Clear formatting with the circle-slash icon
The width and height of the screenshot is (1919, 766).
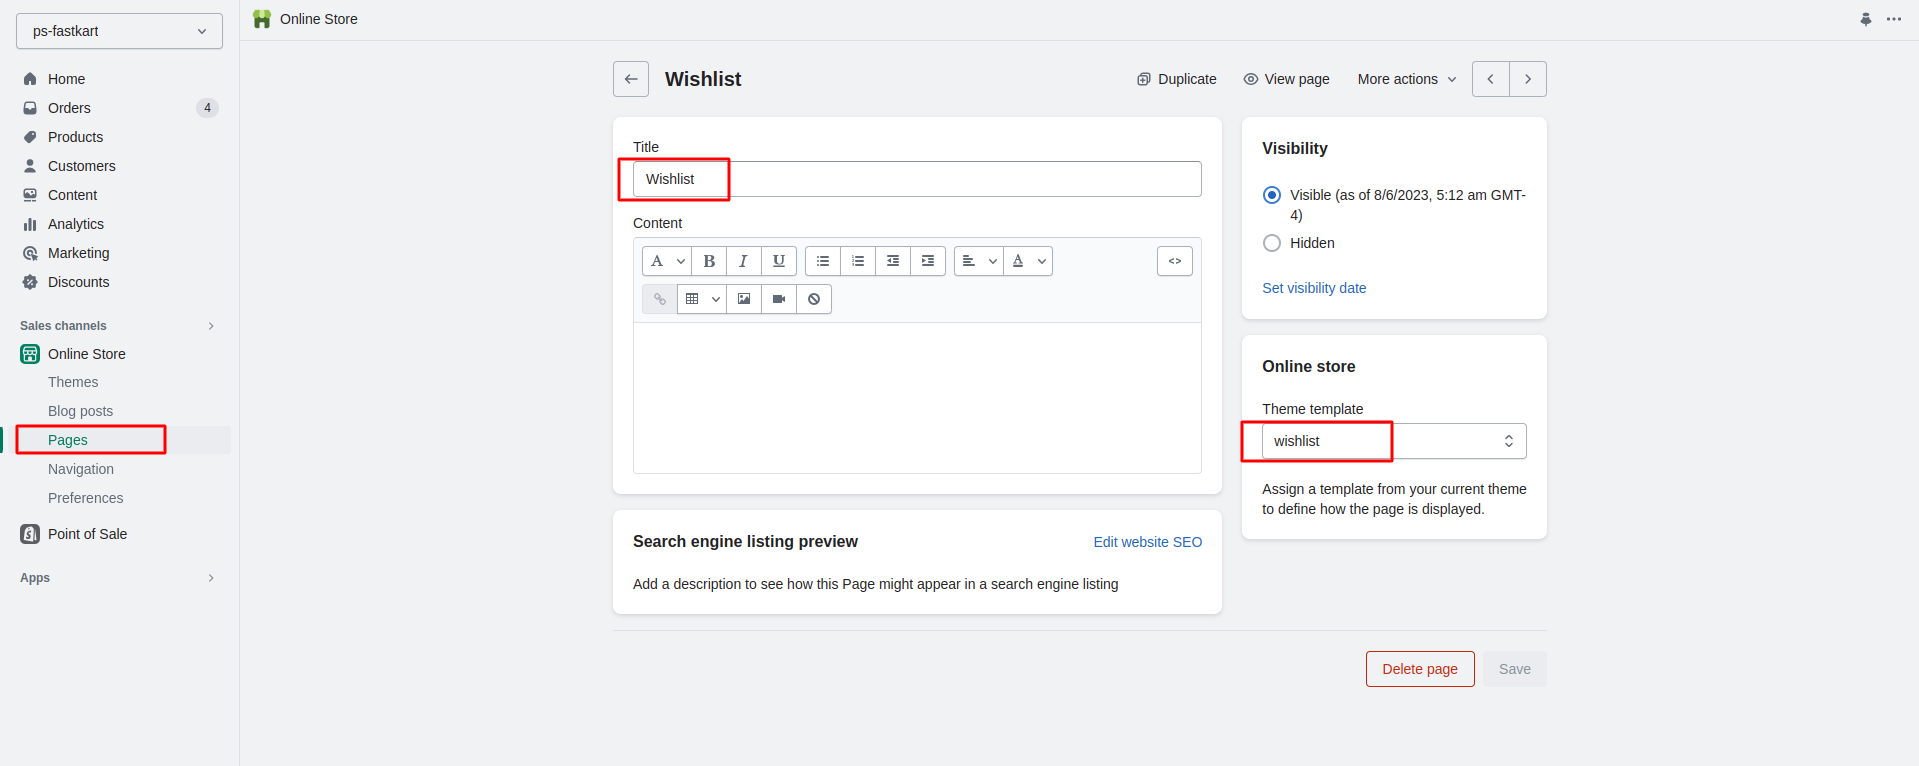pos(814,299)
